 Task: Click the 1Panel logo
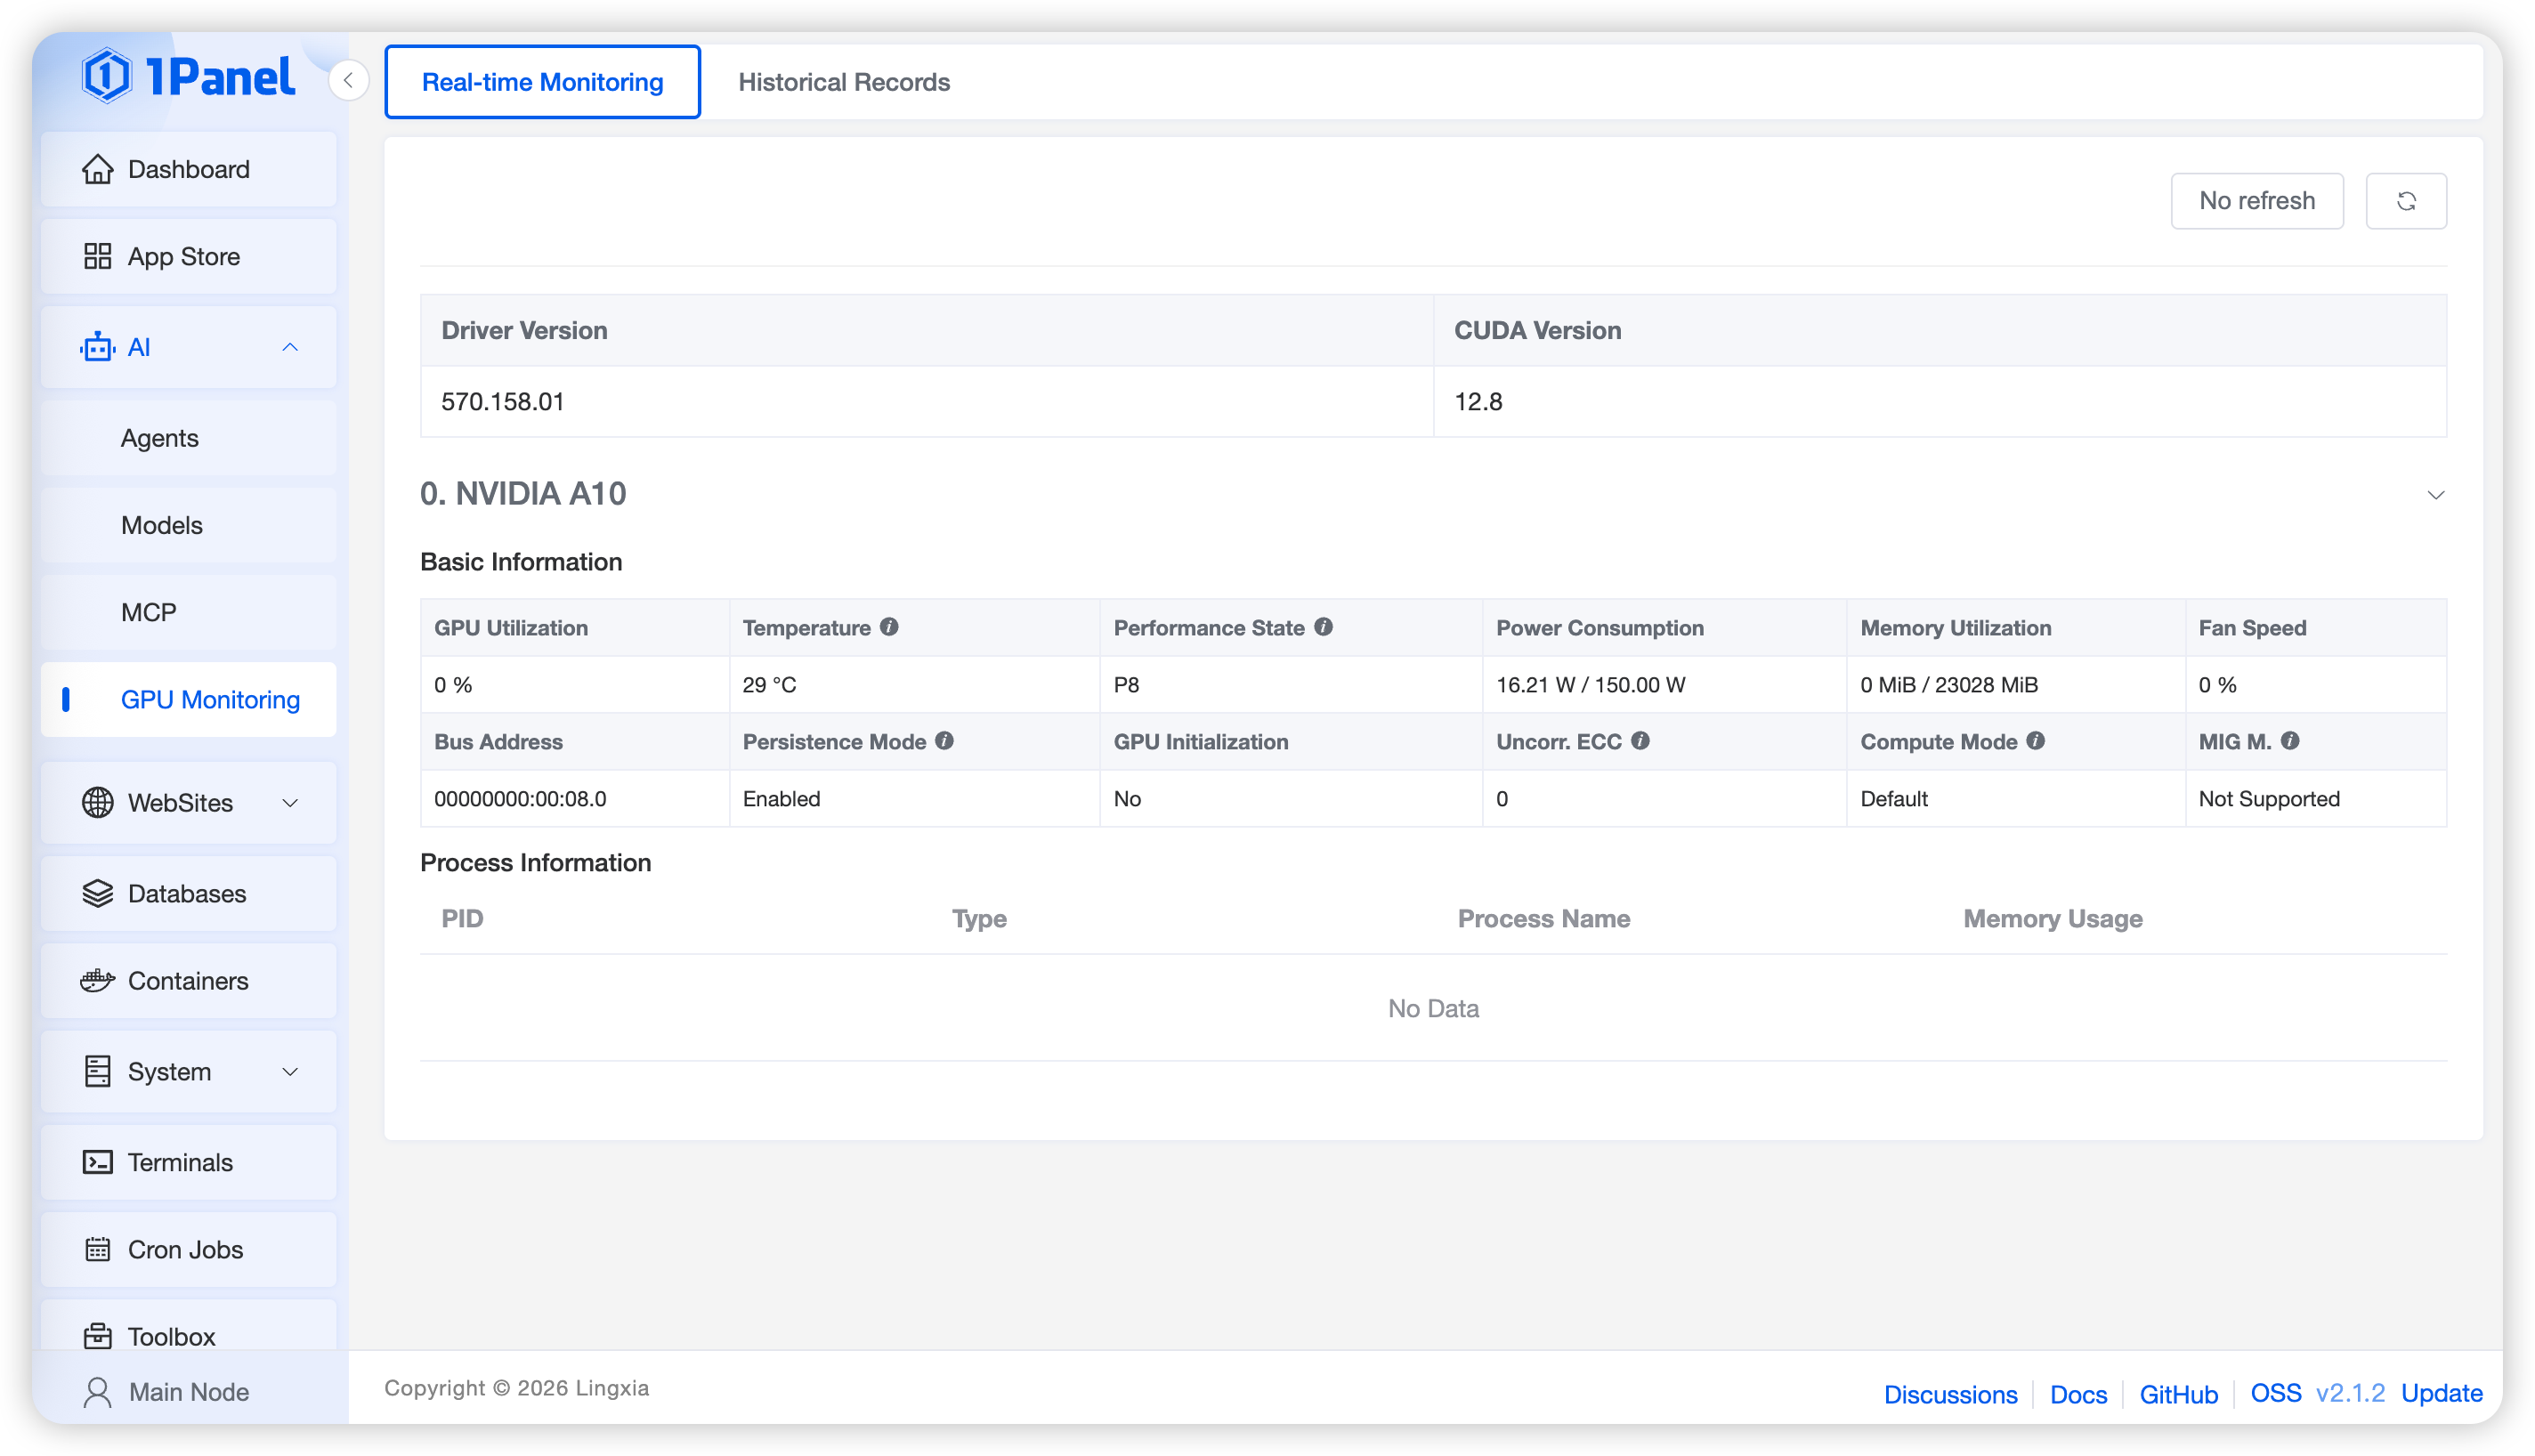pyautogui.click(x=188, y=76)
